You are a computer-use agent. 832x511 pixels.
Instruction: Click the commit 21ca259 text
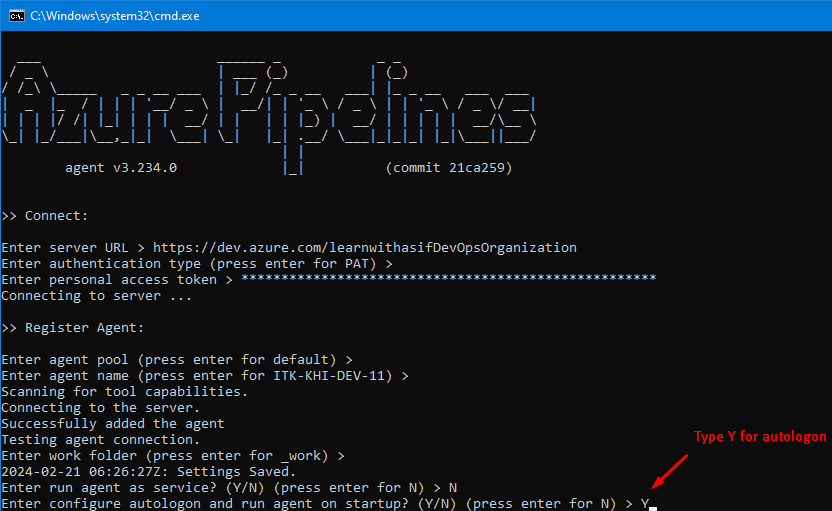[449, 168]
